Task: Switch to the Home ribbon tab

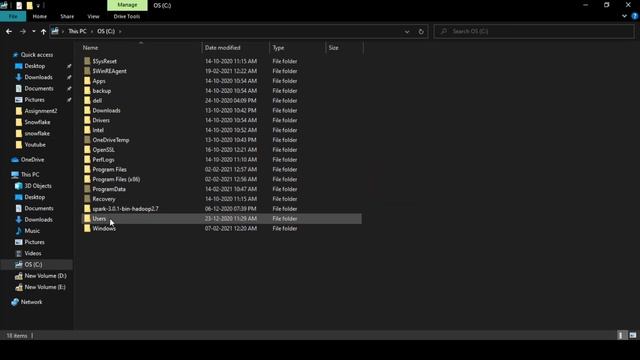Action: (x=40, y=16)
